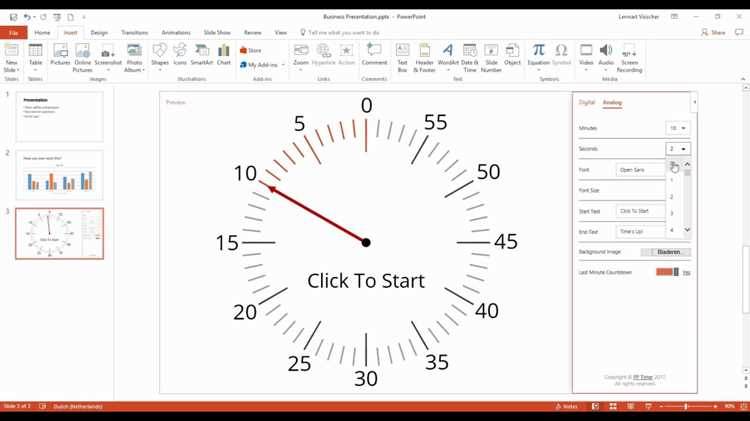Screen dimensions: 750x421
Task: Insert a Video from the Media group
Action: coord(586,57)
